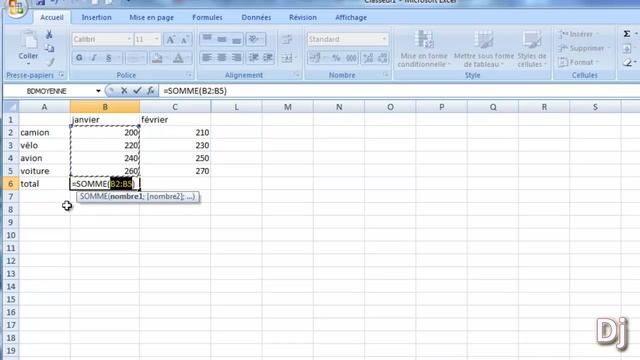Click in the formula bar text
This screenshot has width=640, height=360.
(195, 91)
